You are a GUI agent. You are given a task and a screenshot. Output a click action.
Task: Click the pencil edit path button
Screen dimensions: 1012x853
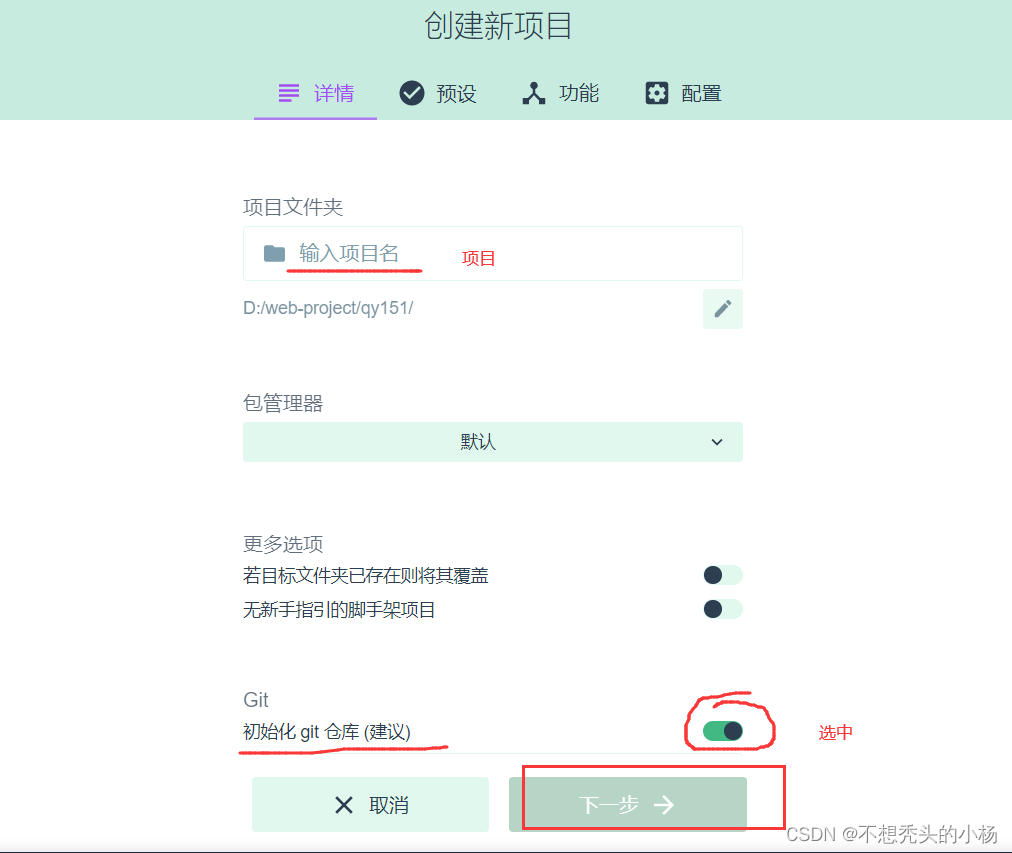[x=723, y=309]
